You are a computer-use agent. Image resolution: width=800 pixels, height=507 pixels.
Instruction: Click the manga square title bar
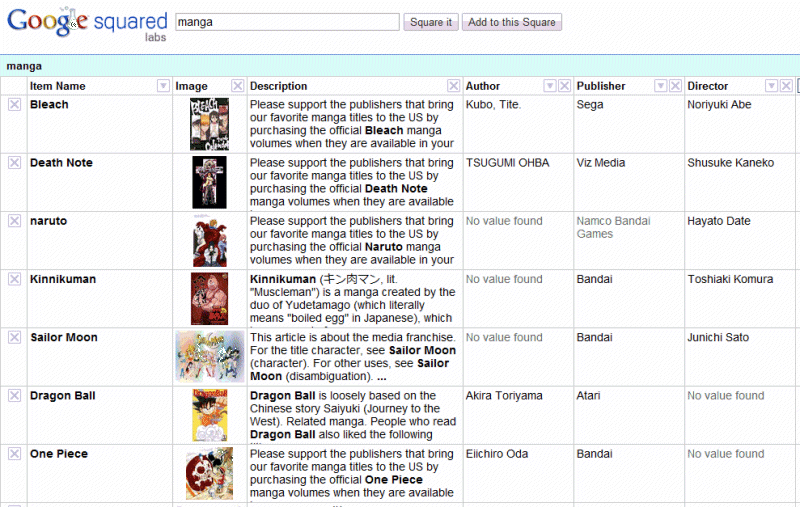click(x=400, y=66)
